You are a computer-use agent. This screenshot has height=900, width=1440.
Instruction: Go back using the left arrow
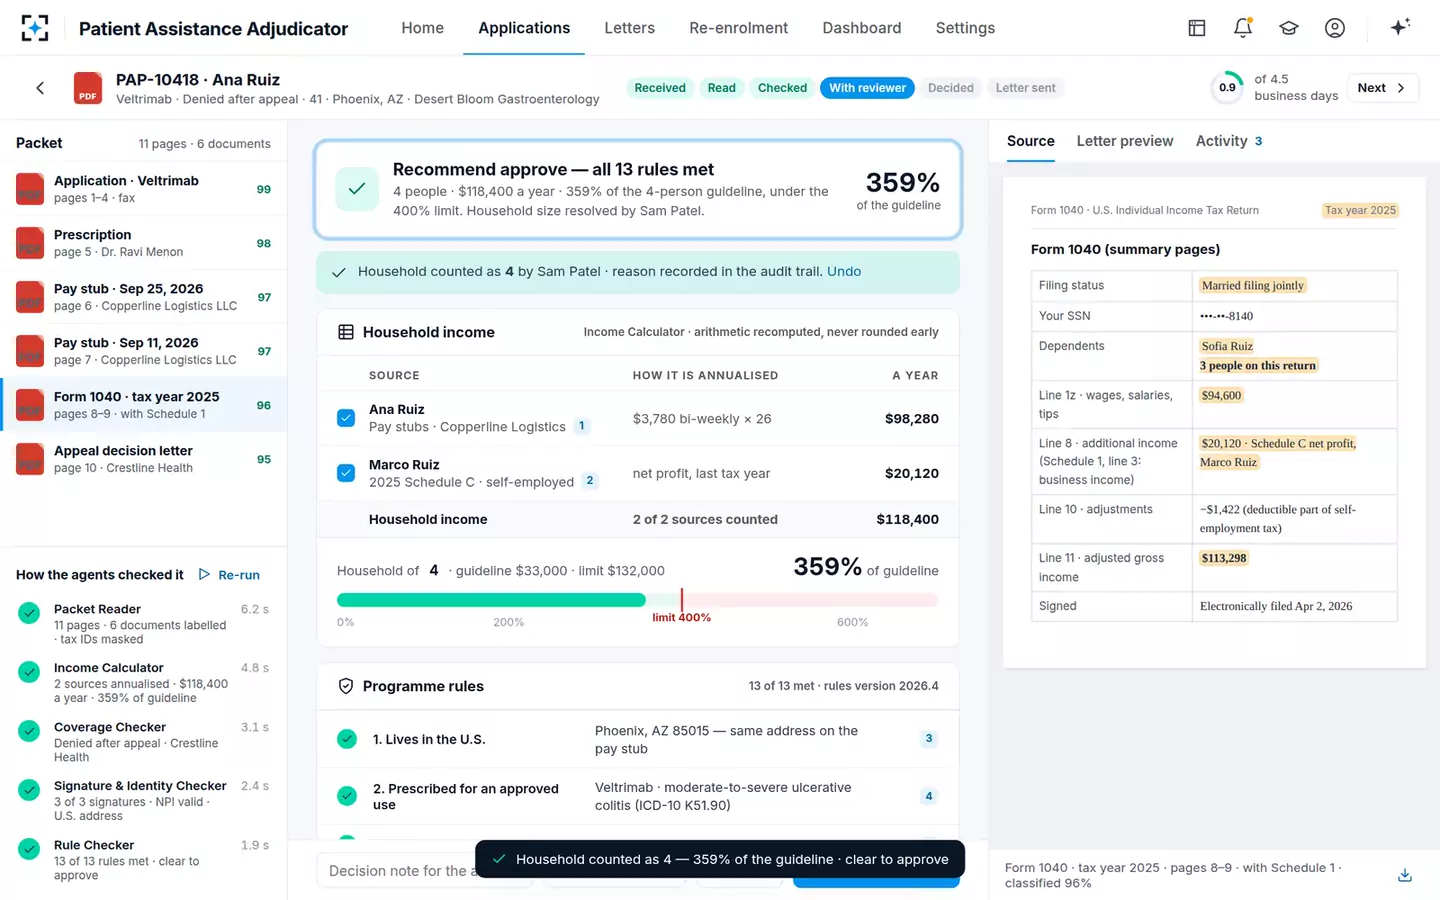[40, 88]
